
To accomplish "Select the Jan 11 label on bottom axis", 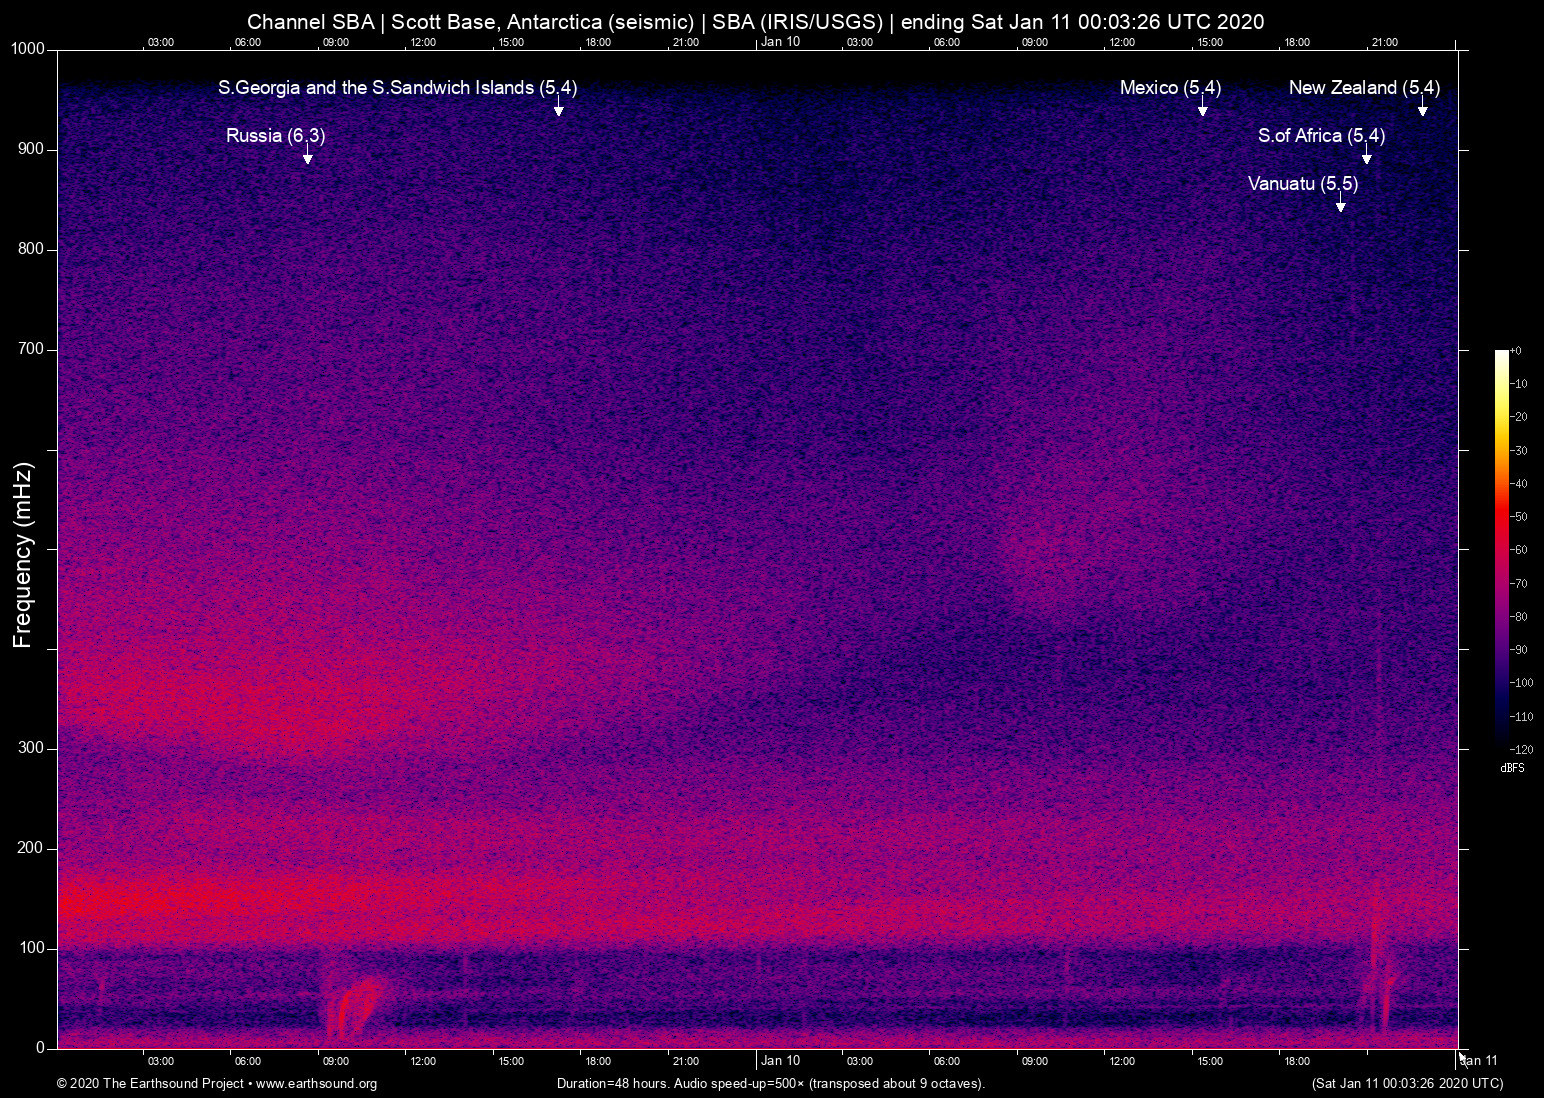I will [x=1478, y=1060].
